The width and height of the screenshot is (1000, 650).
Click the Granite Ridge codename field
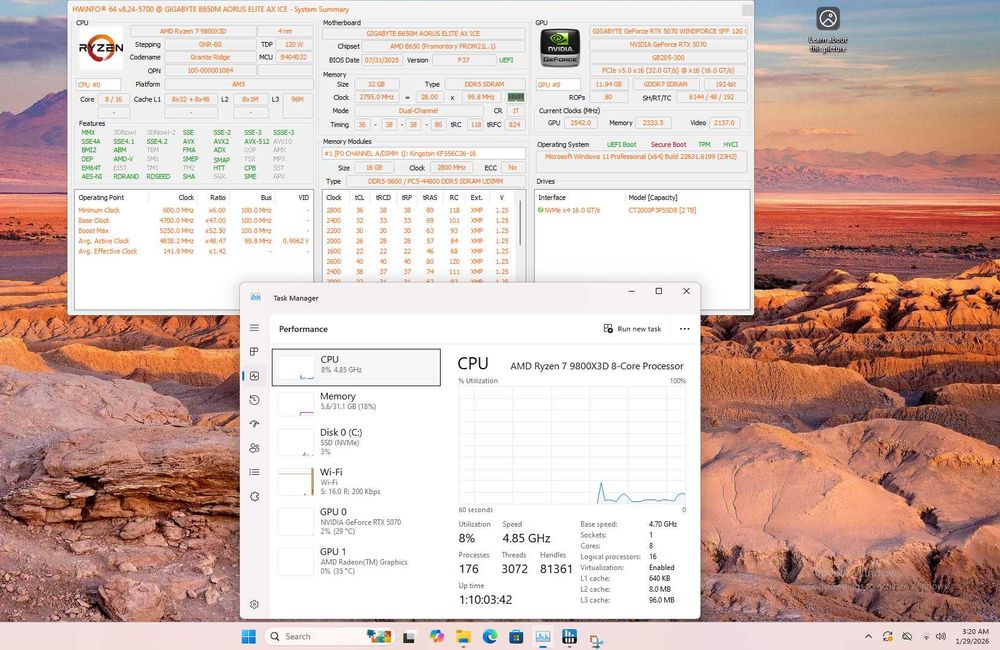210,57
